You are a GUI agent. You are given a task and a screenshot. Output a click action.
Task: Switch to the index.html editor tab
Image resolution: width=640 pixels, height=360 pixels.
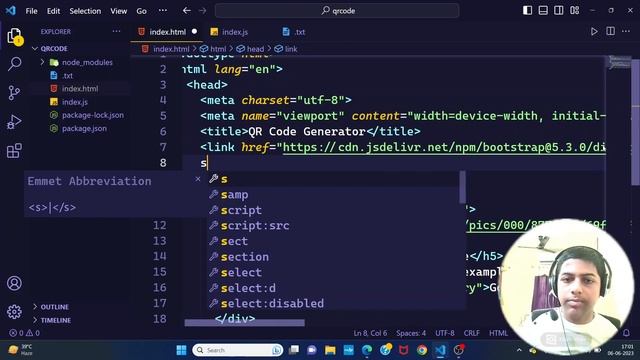[167, 32]
